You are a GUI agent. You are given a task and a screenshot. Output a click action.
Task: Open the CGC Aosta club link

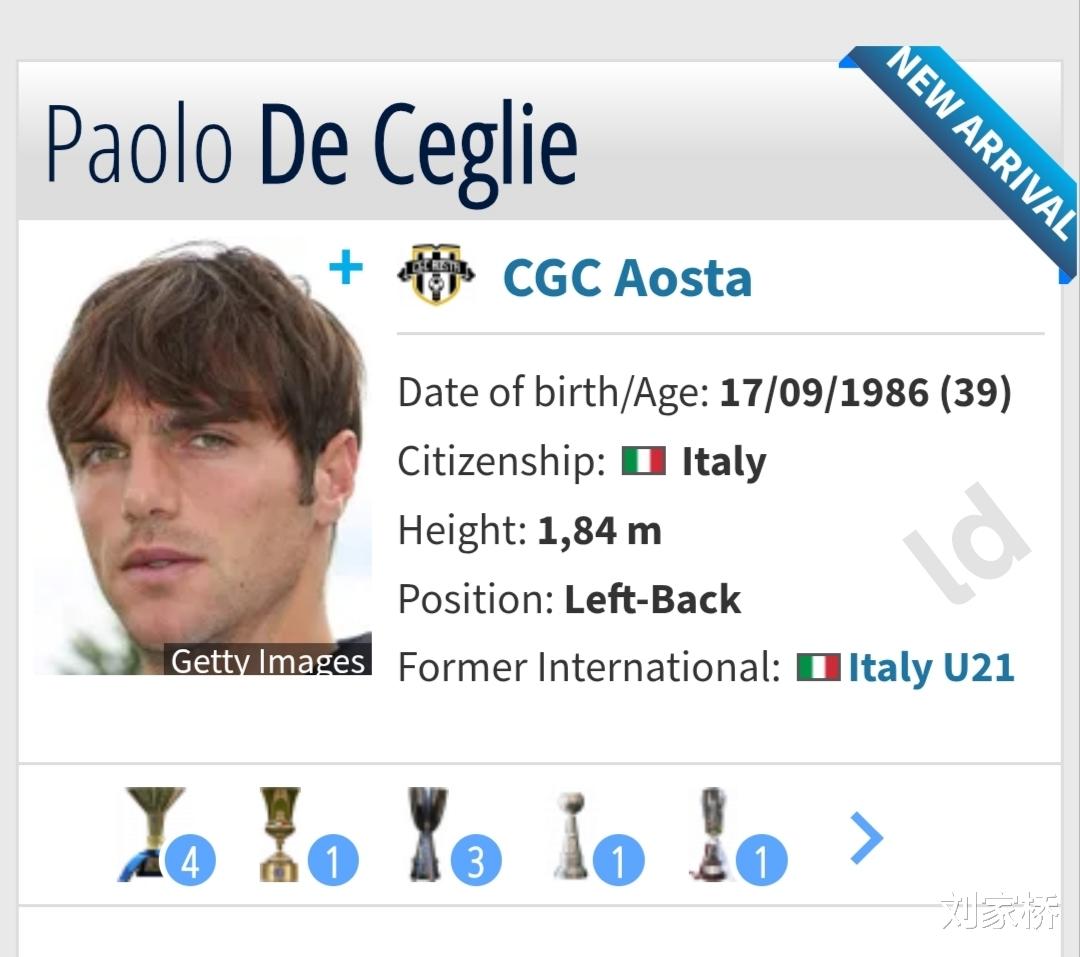click(627, 277)
